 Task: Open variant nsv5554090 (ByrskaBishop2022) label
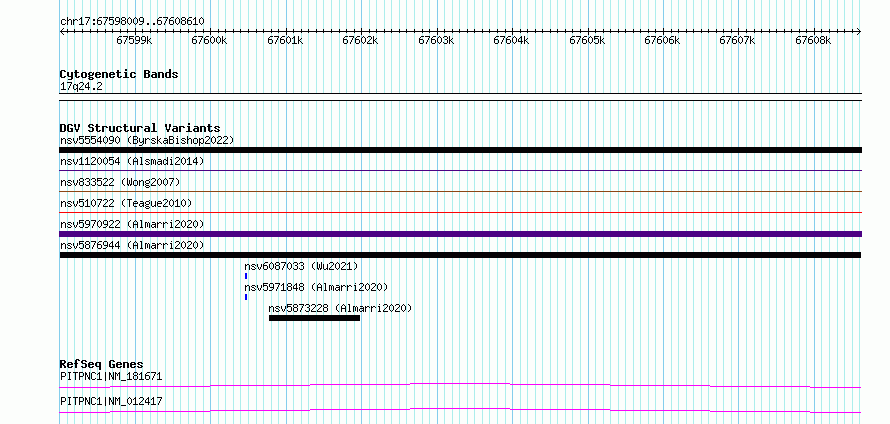[x=147, y=140]
